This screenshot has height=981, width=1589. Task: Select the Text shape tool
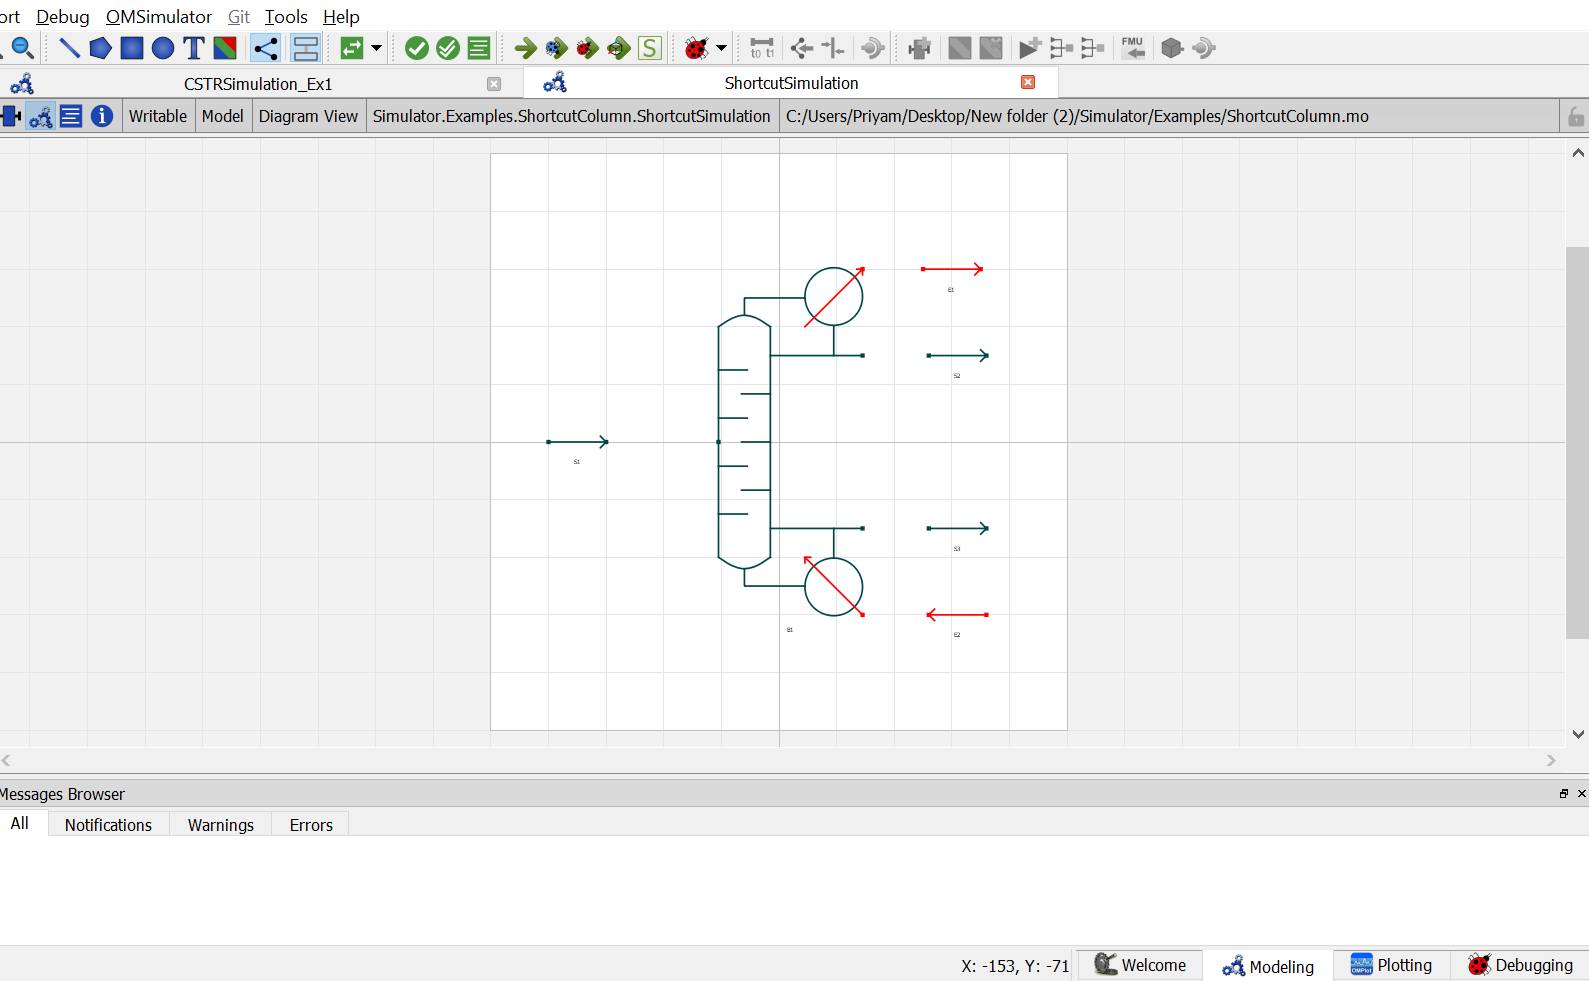pyautogui.click(x=194, y=47)
